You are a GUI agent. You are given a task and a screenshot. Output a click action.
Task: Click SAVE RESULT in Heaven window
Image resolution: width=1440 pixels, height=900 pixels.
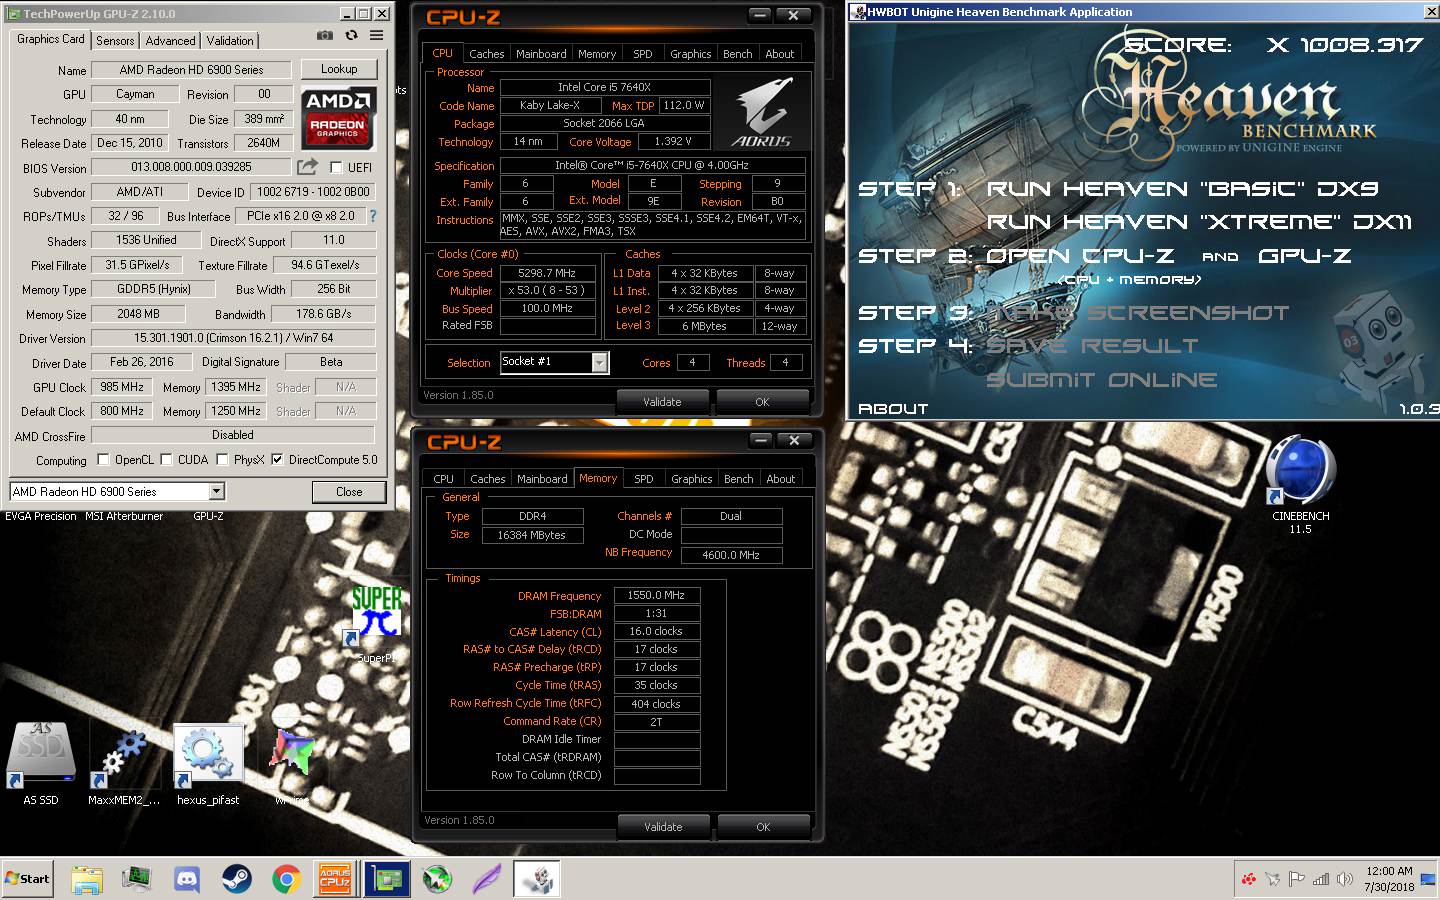click(1092, 345)
